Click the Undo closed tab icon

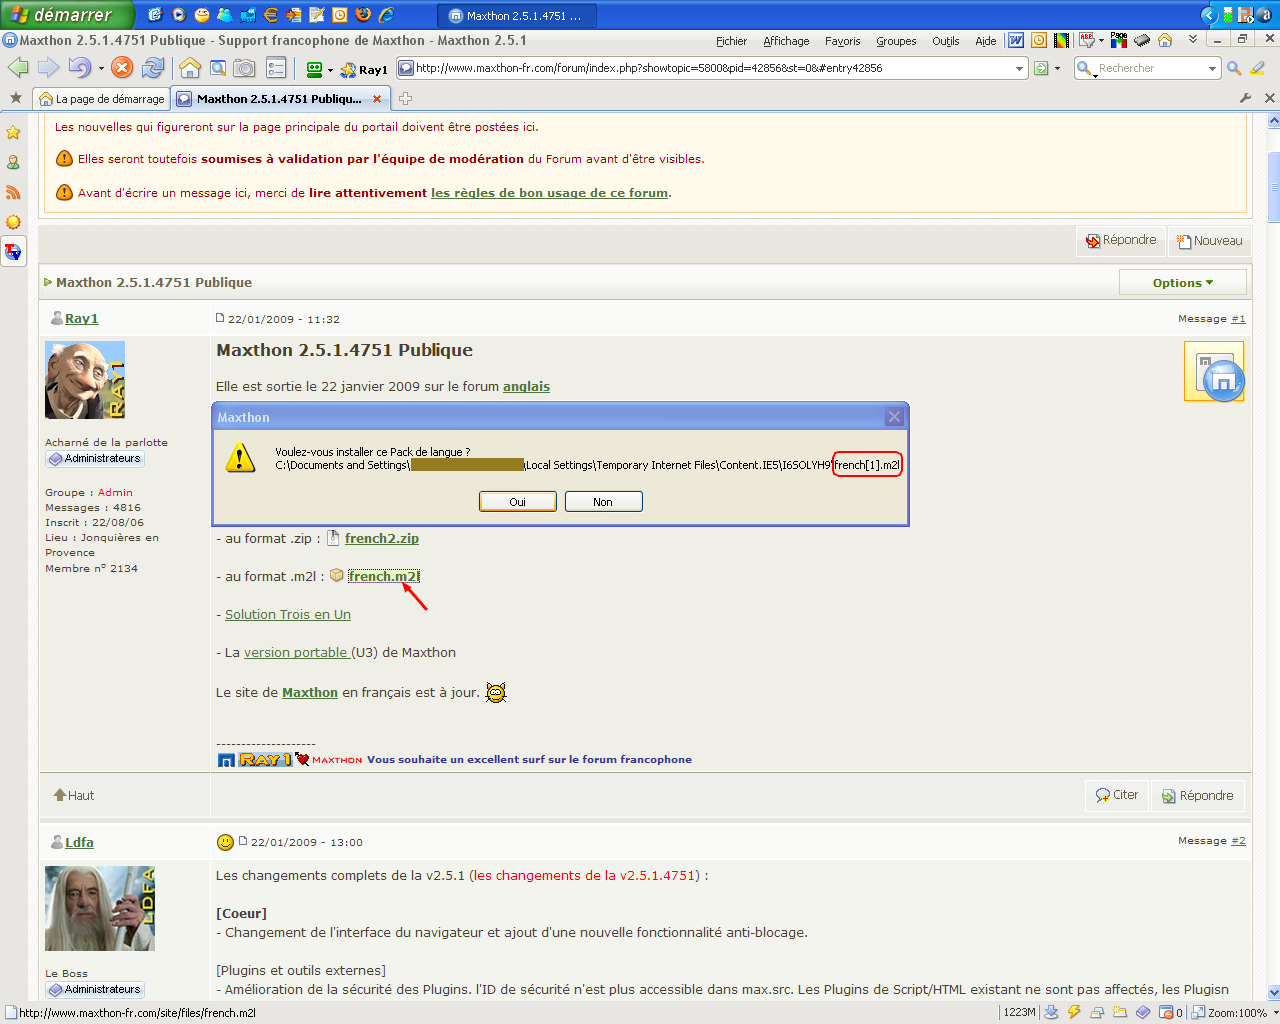[x=79, y=68]
